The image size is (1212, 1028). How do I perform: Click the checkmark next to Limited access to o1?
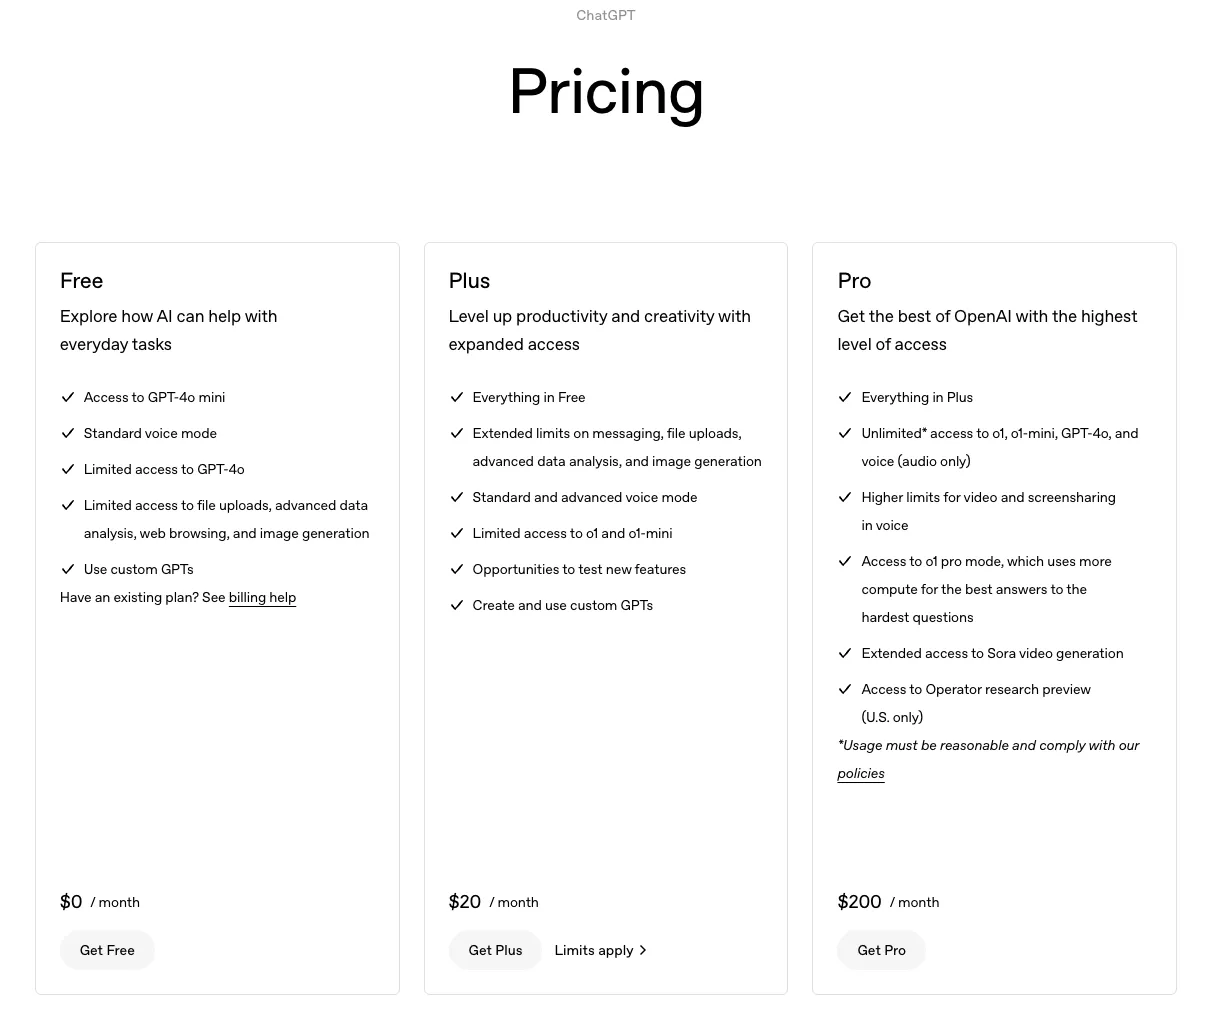coord(457,533)
